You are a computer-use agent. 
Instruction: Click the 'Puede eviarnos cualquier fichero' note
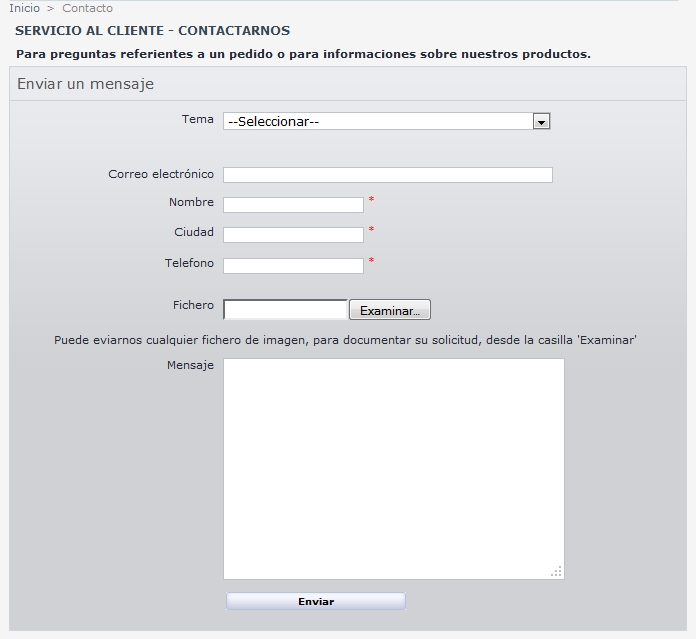tap(345, 340)
